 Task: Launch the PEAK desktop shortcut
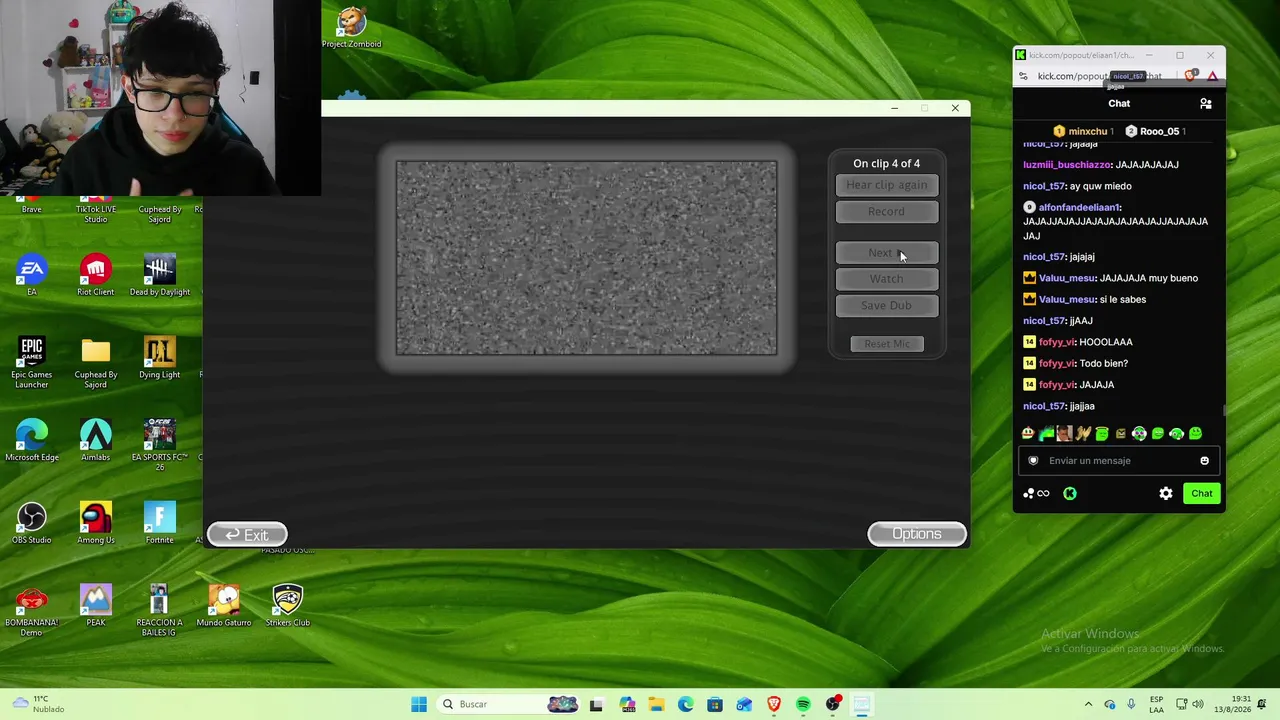(96, 605)
